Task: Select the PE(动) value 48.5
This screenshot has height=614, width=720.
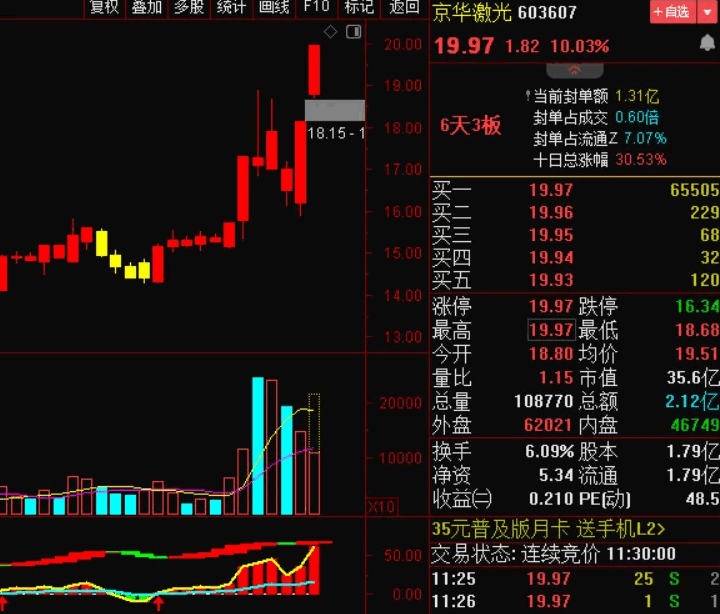Action: pyautogui.click(x=703, y=499)
